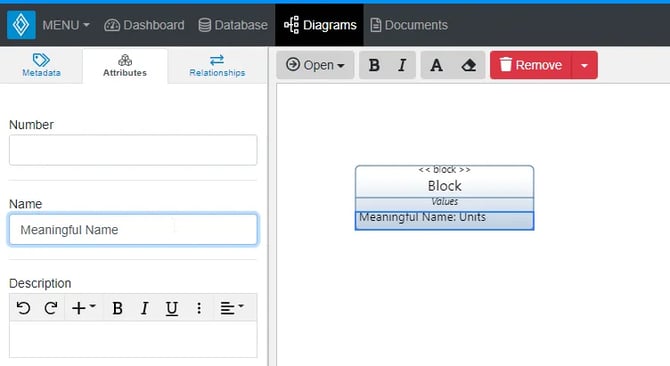Select the Block title in diagram

[444, 186]
